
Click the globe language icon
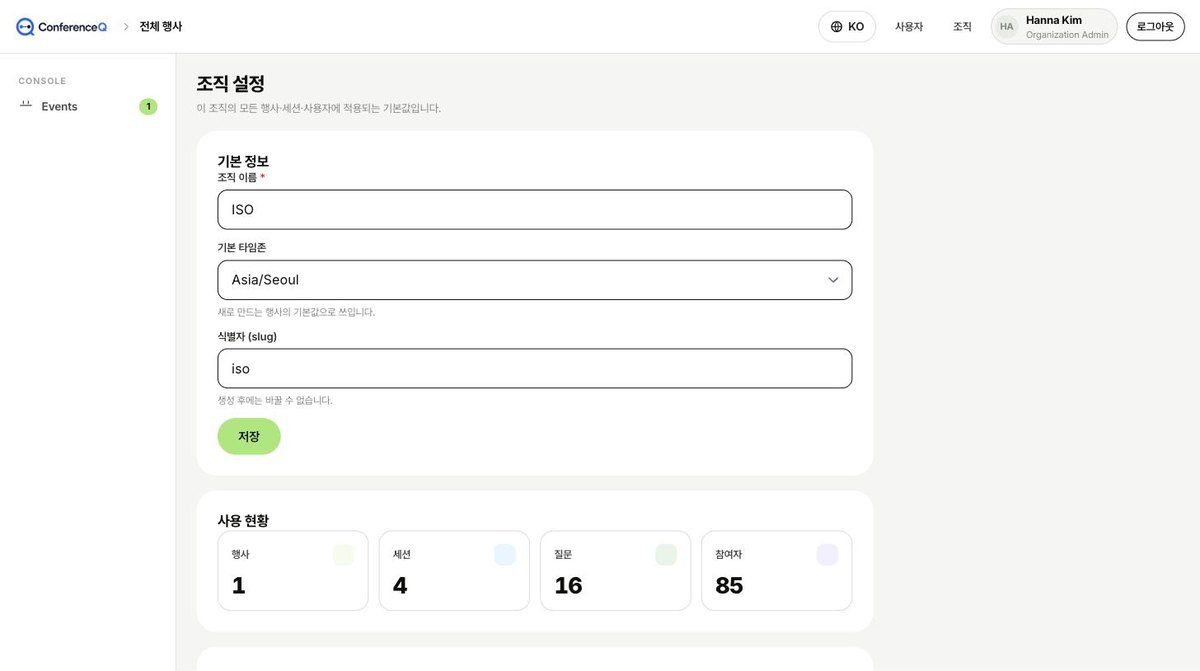click(837, 27)
